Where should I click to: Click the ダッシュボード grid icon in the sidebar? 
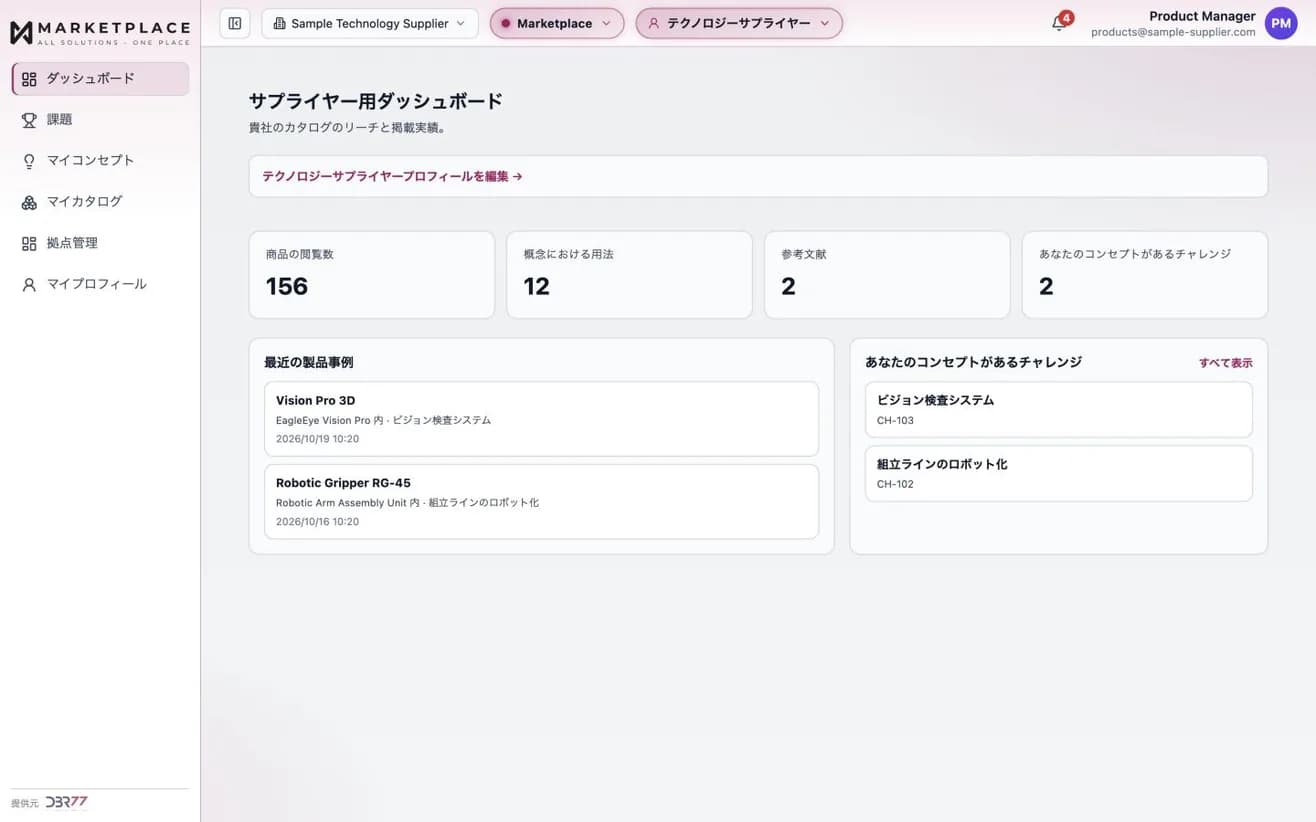[x=29, y=79]
